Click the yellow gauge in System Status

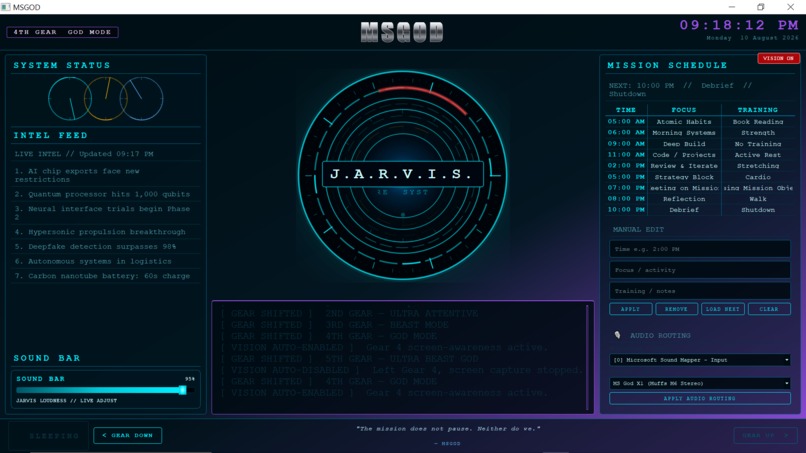[105, 99]
